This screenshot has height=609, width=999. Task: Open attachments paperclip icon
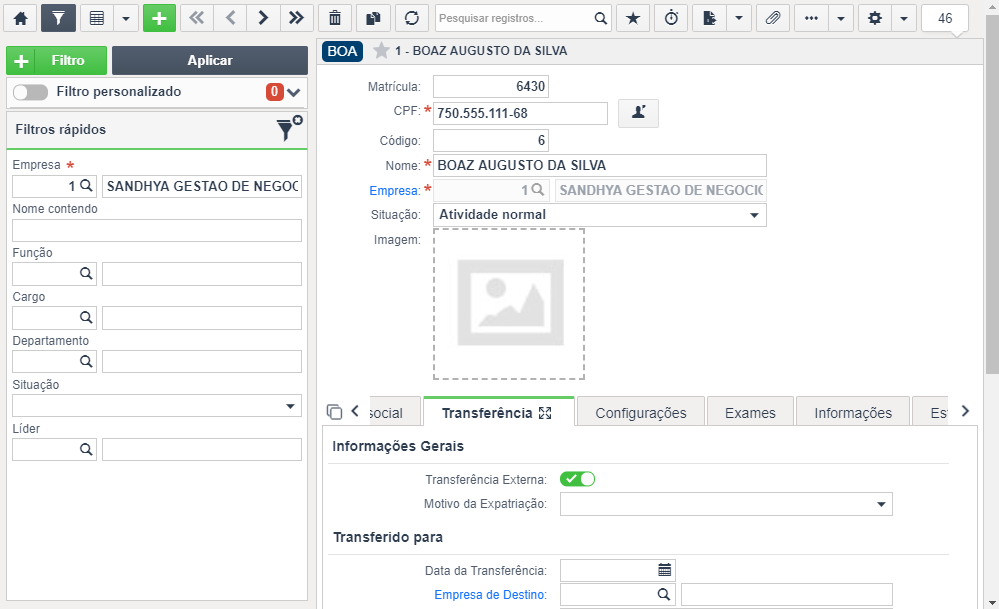(x=773, y=18)
